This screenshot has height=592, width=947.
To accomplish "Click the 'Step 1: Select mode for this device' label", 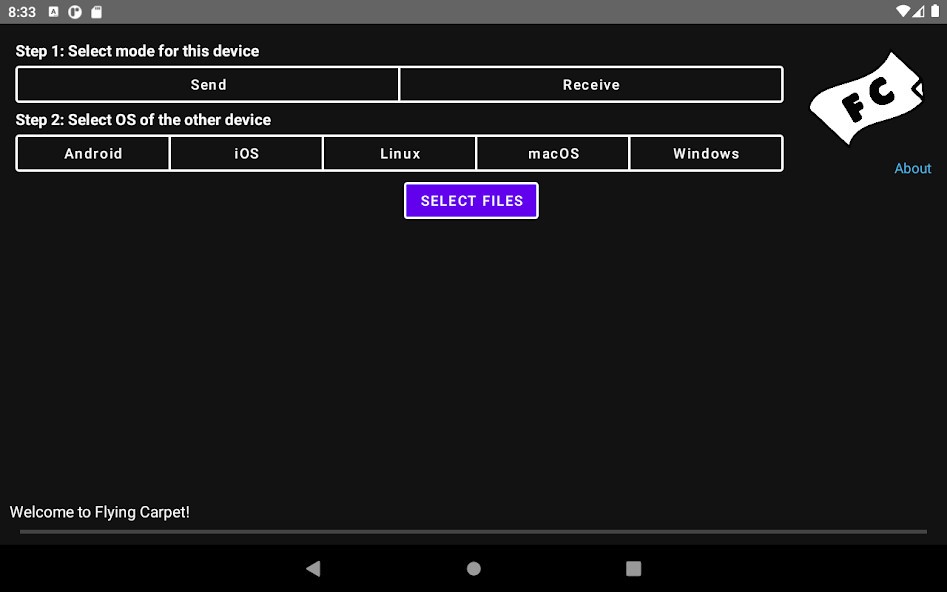I will tap(137, 51).
